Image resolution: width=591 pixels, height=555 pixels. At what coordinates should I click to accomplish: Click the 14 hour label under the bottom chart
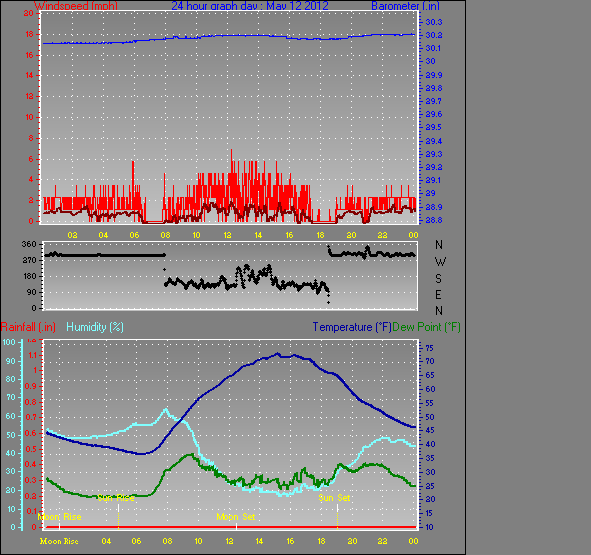click(x=259, y=541)
